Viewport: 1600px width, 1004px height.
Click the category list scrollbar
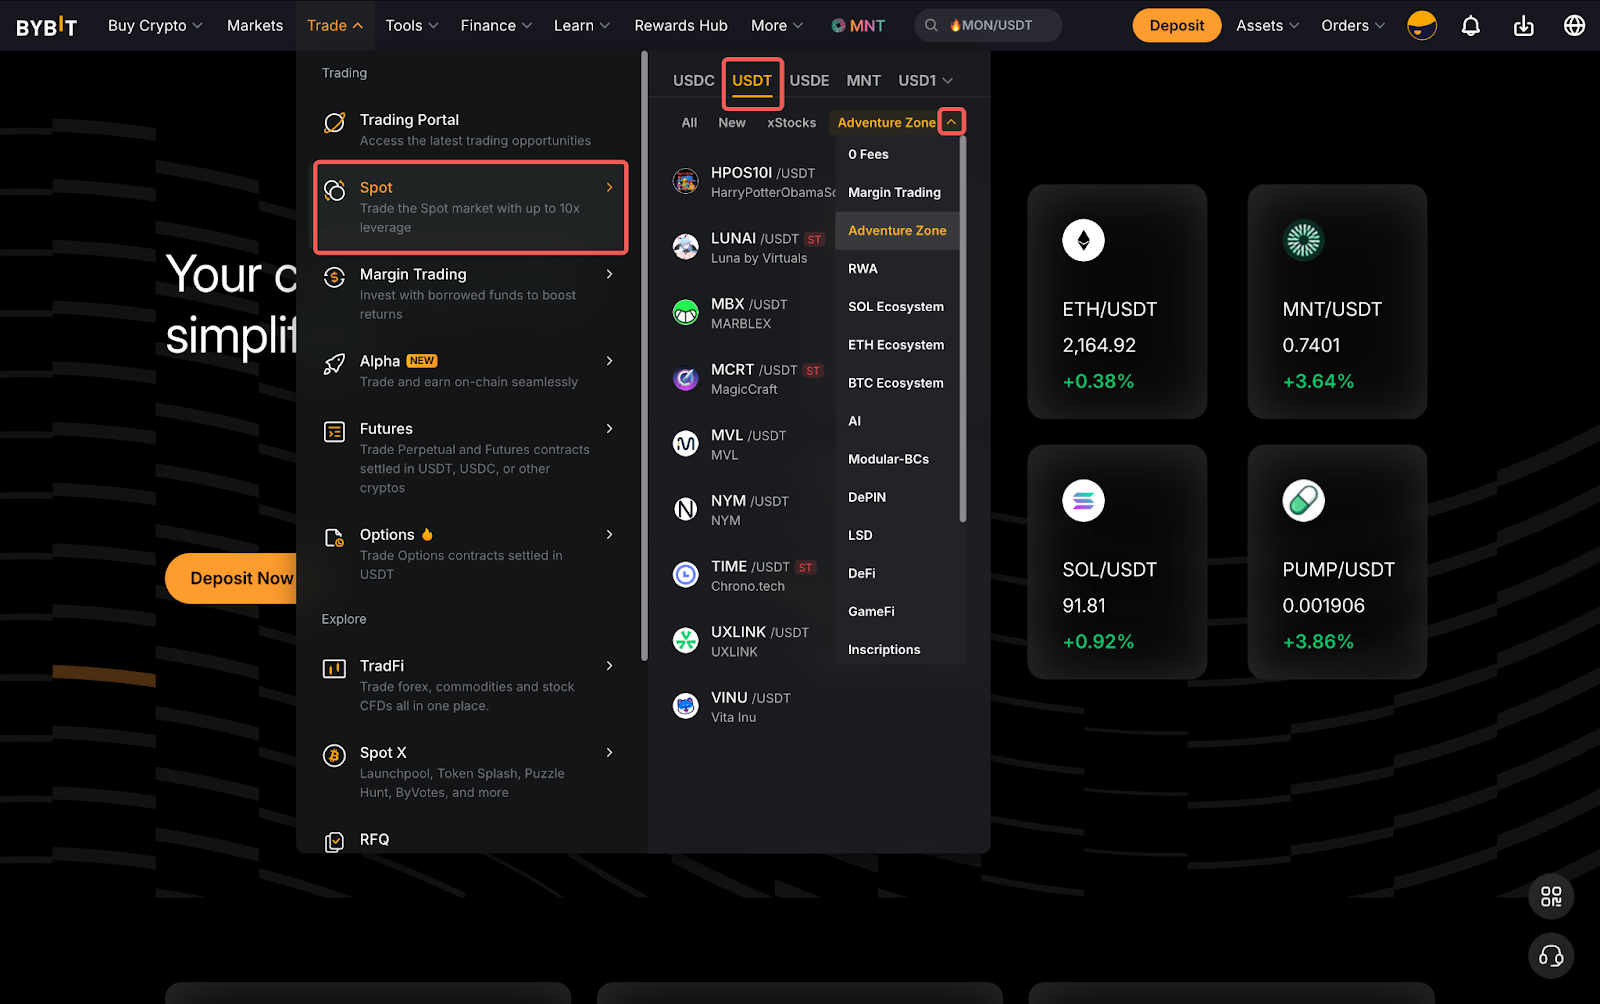pos(963,330)
